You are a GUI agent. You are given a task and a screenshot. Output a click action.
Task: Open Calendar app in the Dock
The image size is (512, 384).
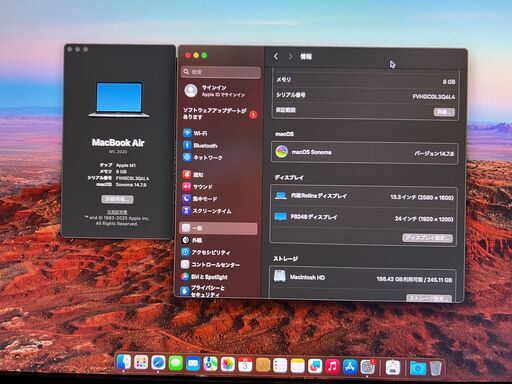(245, 365)
